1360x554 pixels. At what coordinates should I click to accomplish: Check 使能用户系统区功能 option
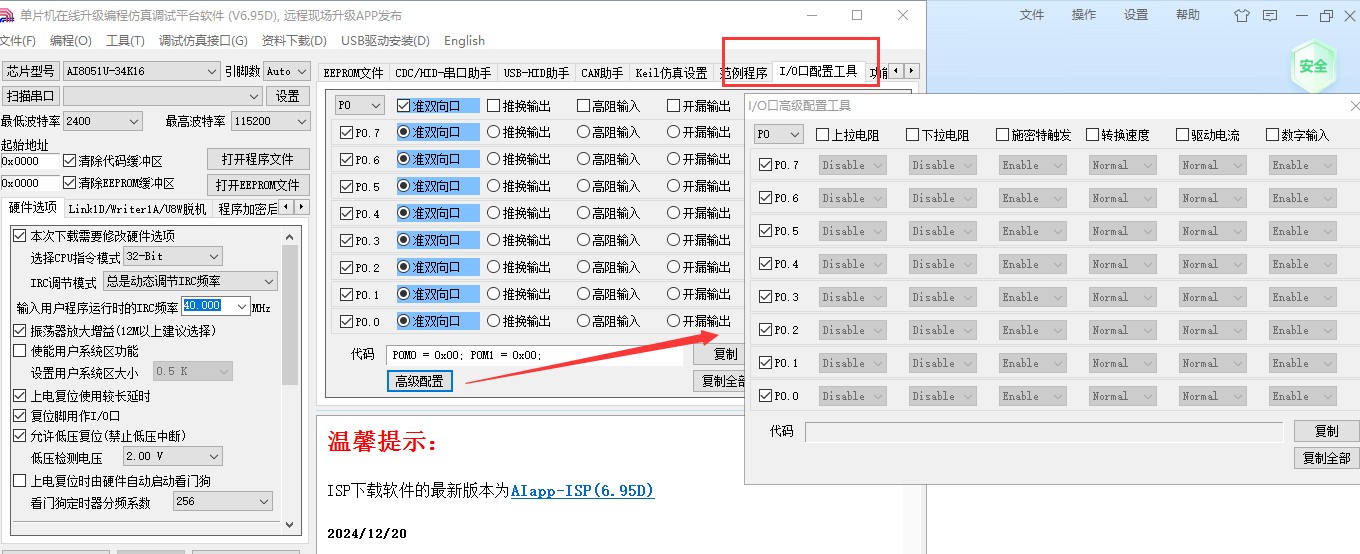click(20, 351)
